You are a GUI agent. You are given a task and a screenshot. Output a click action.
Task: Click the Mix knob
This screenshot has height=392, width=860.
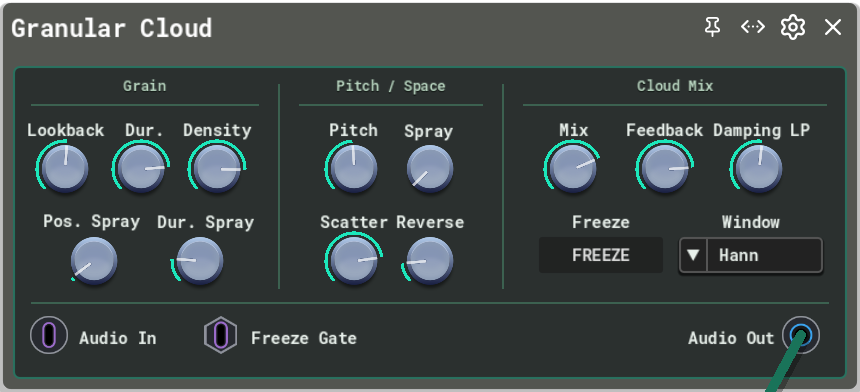click(x=573, y=169)
